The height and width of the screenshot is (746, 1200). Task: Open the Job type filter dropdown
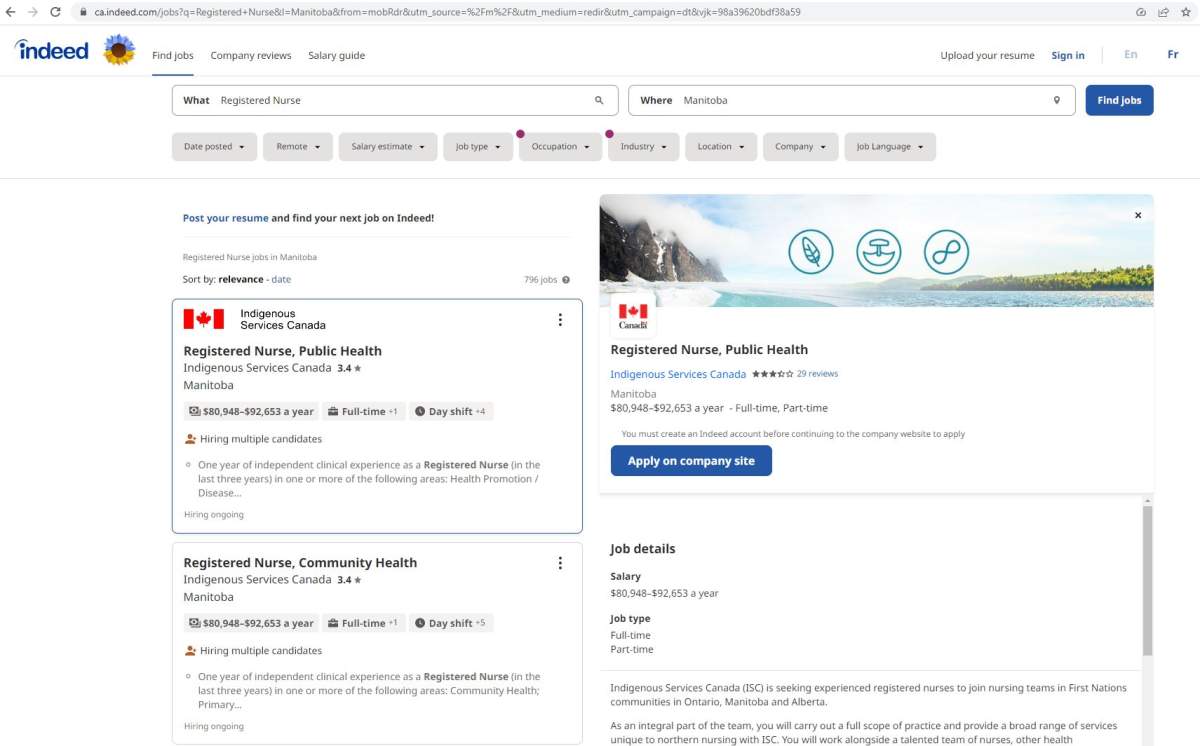click(x=478, y=147)
